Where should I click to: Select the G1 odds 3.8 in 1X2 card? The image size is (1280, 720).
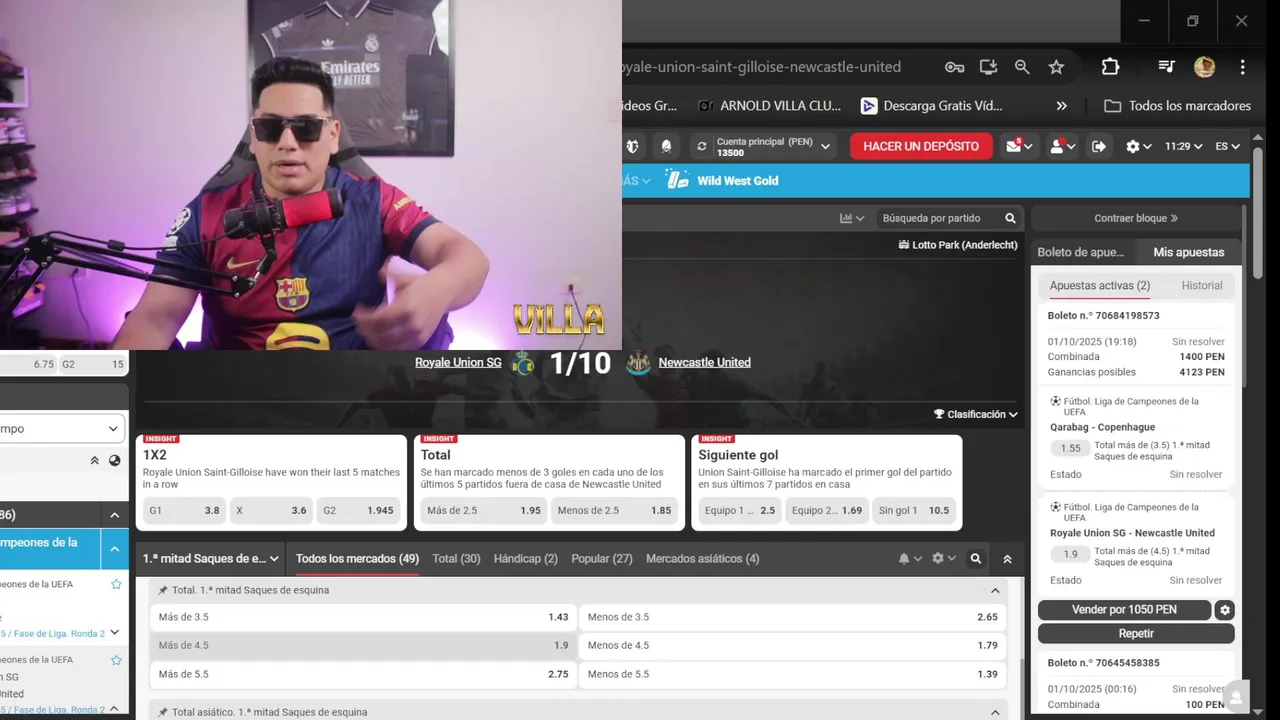tap(184, 510)
